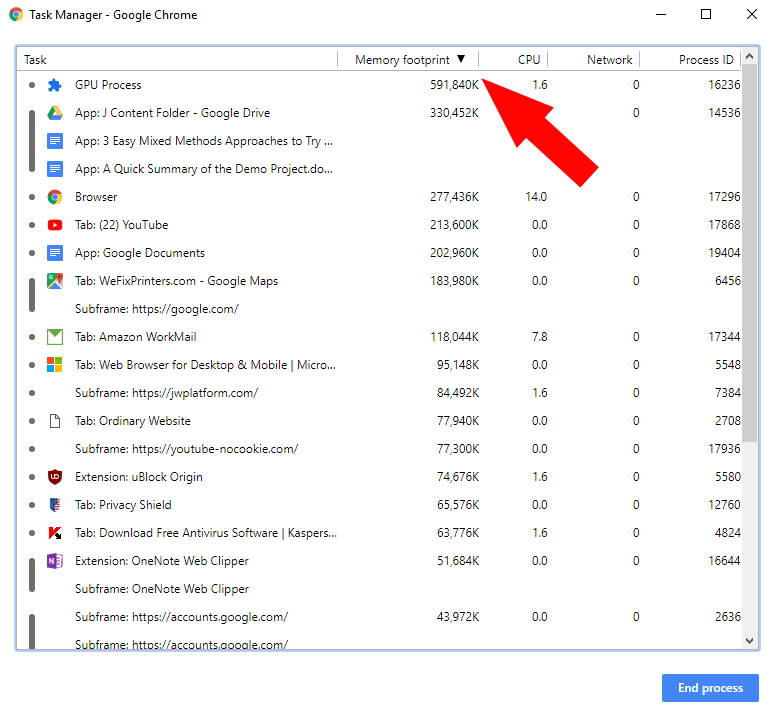Select Subframe: OneNote Web Clipper row
The image size is (774, 718).
click(379, 589)
